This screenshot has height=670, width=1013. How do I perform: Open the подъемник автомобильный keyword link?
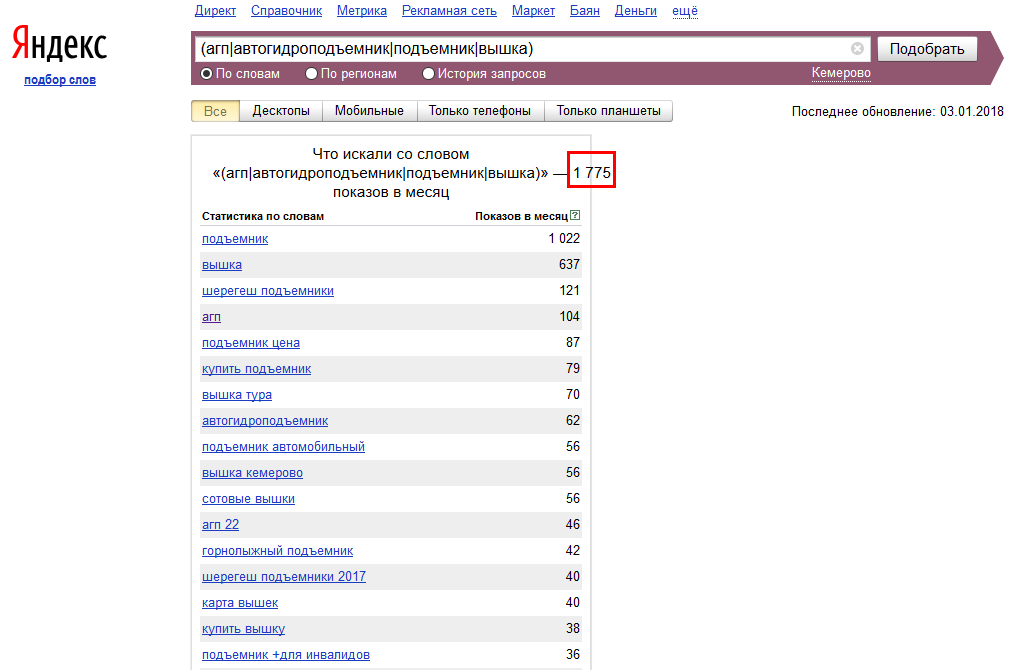click(283, 447)
